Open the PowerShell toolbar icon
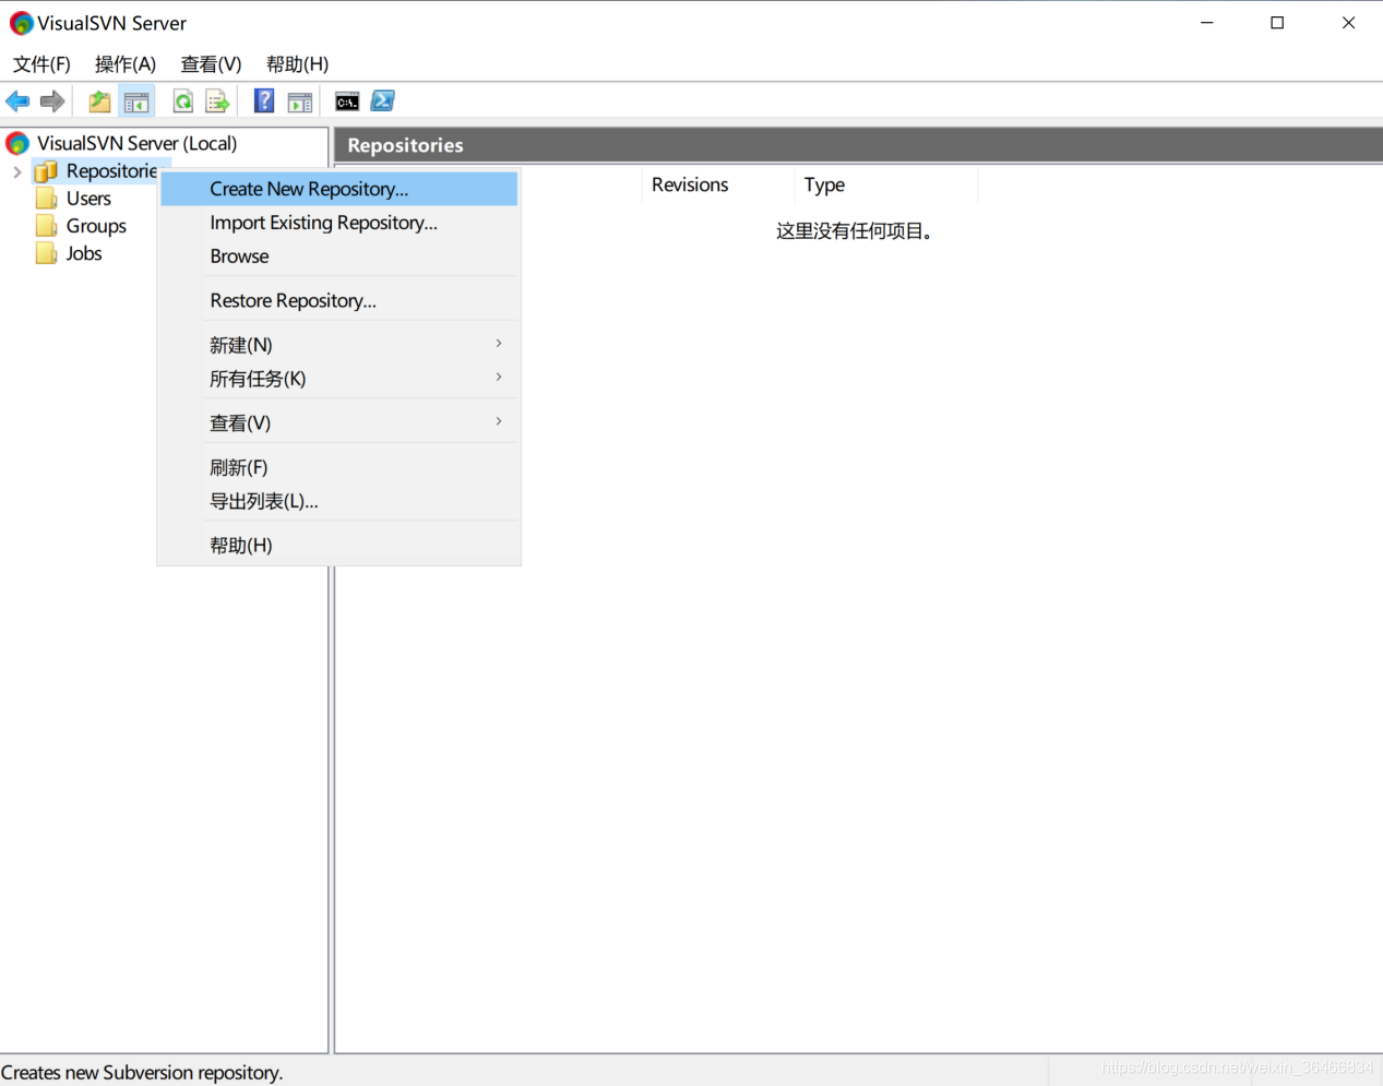 point(383,101)
